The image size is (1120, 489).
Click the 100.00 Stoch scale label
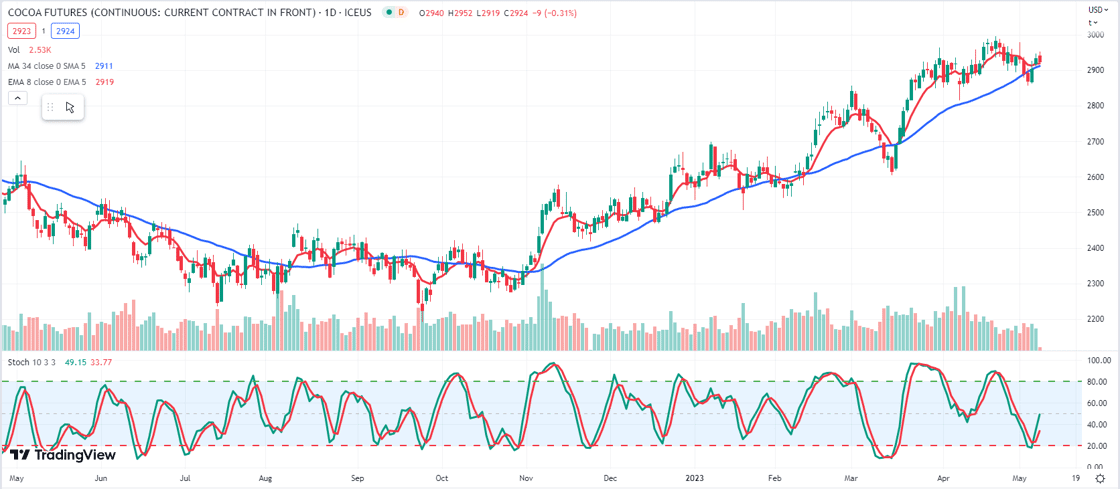pos(1099,361)
